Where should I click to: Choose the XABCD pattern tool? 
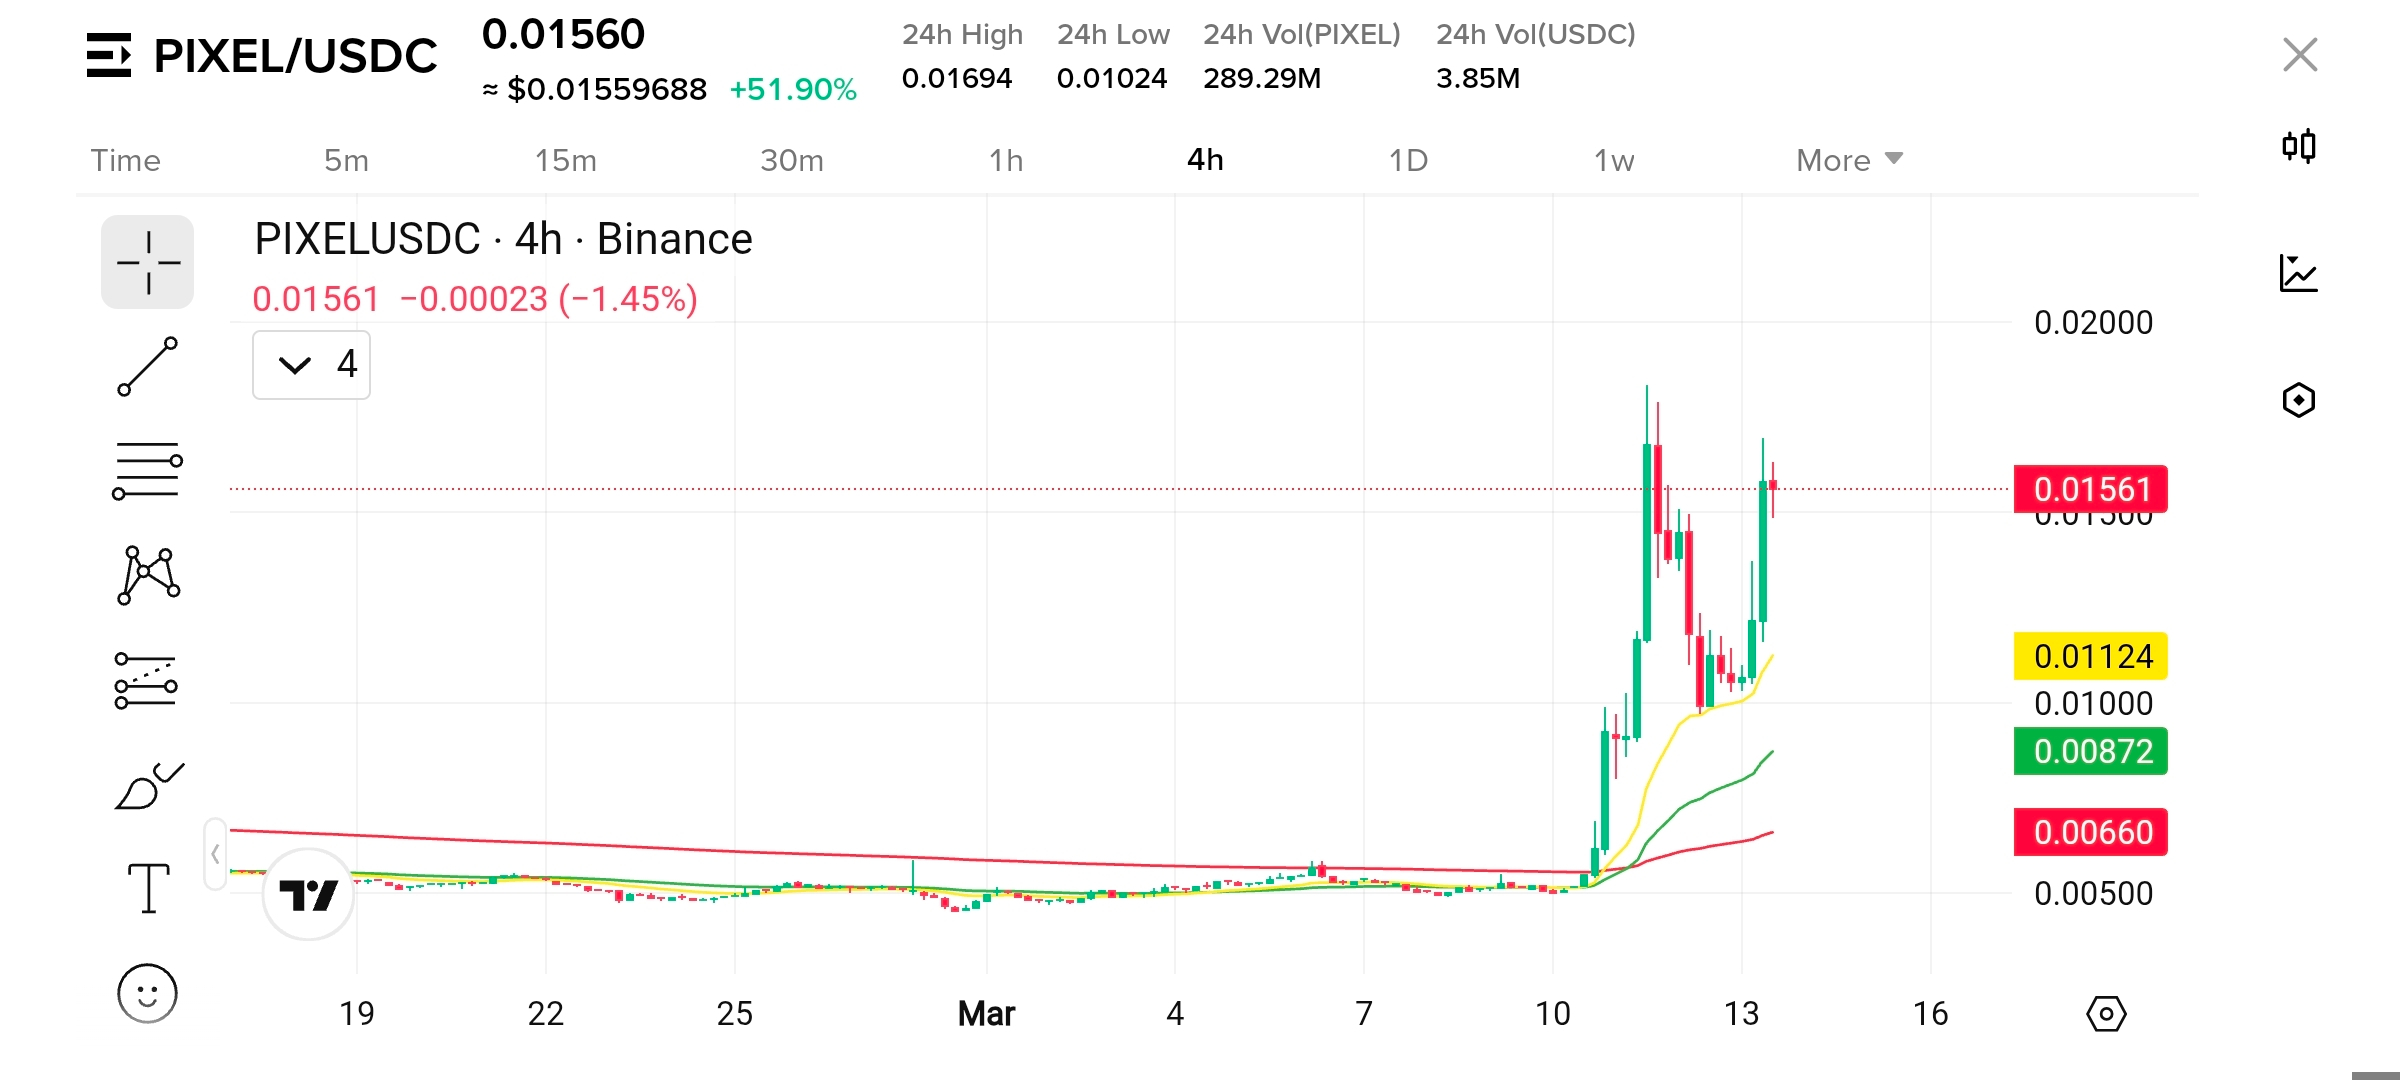(x=147, y=575)
